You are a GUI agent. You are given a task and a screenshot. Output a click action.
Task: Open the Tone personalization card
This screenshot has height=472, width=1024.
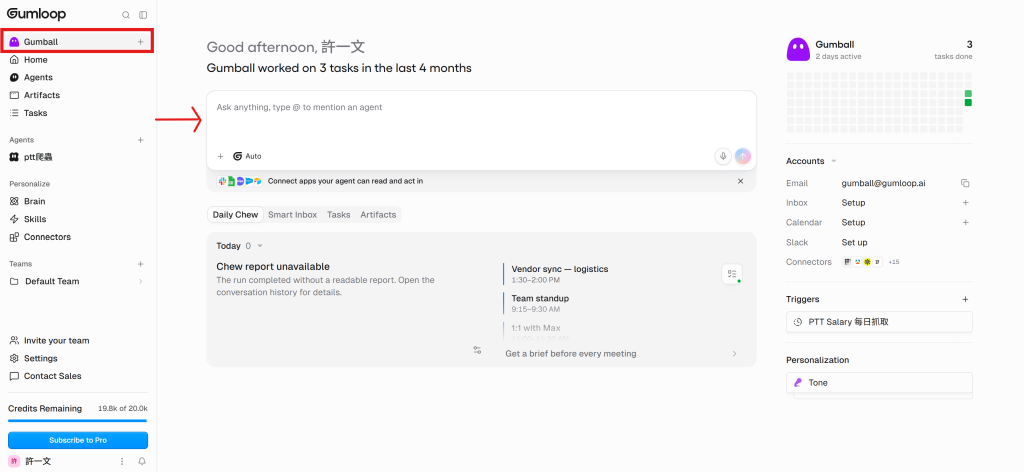pos(879,383)
